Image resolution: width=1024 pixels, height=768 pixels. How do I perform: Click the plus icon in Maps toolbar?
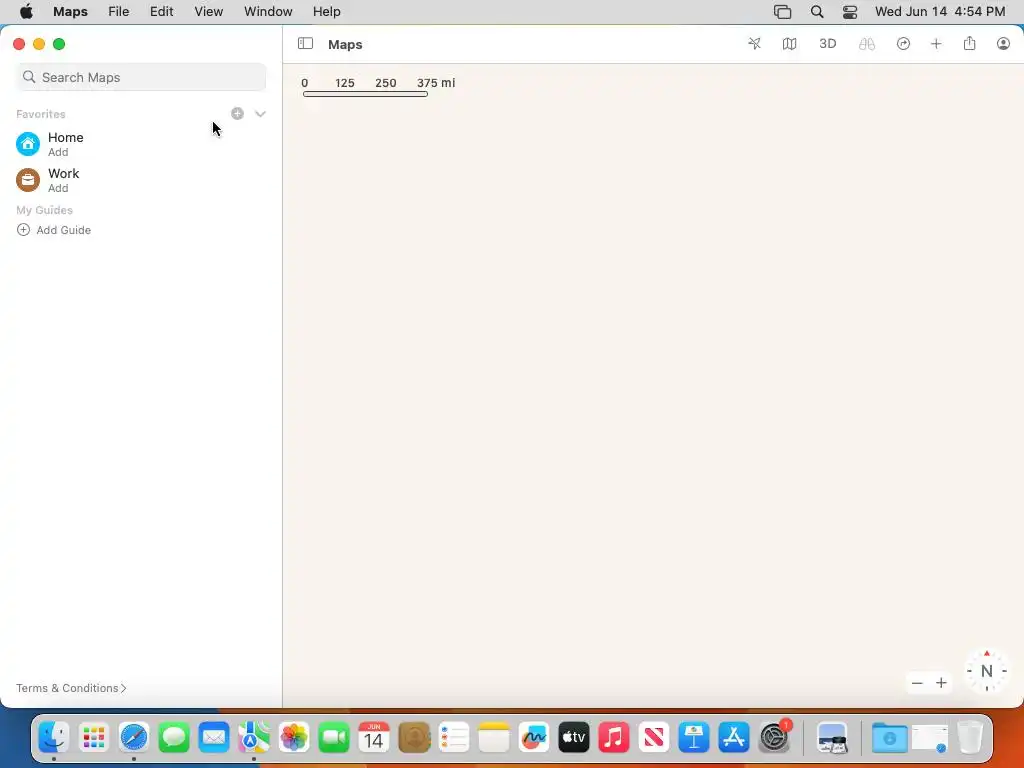(x=936, y=44)
